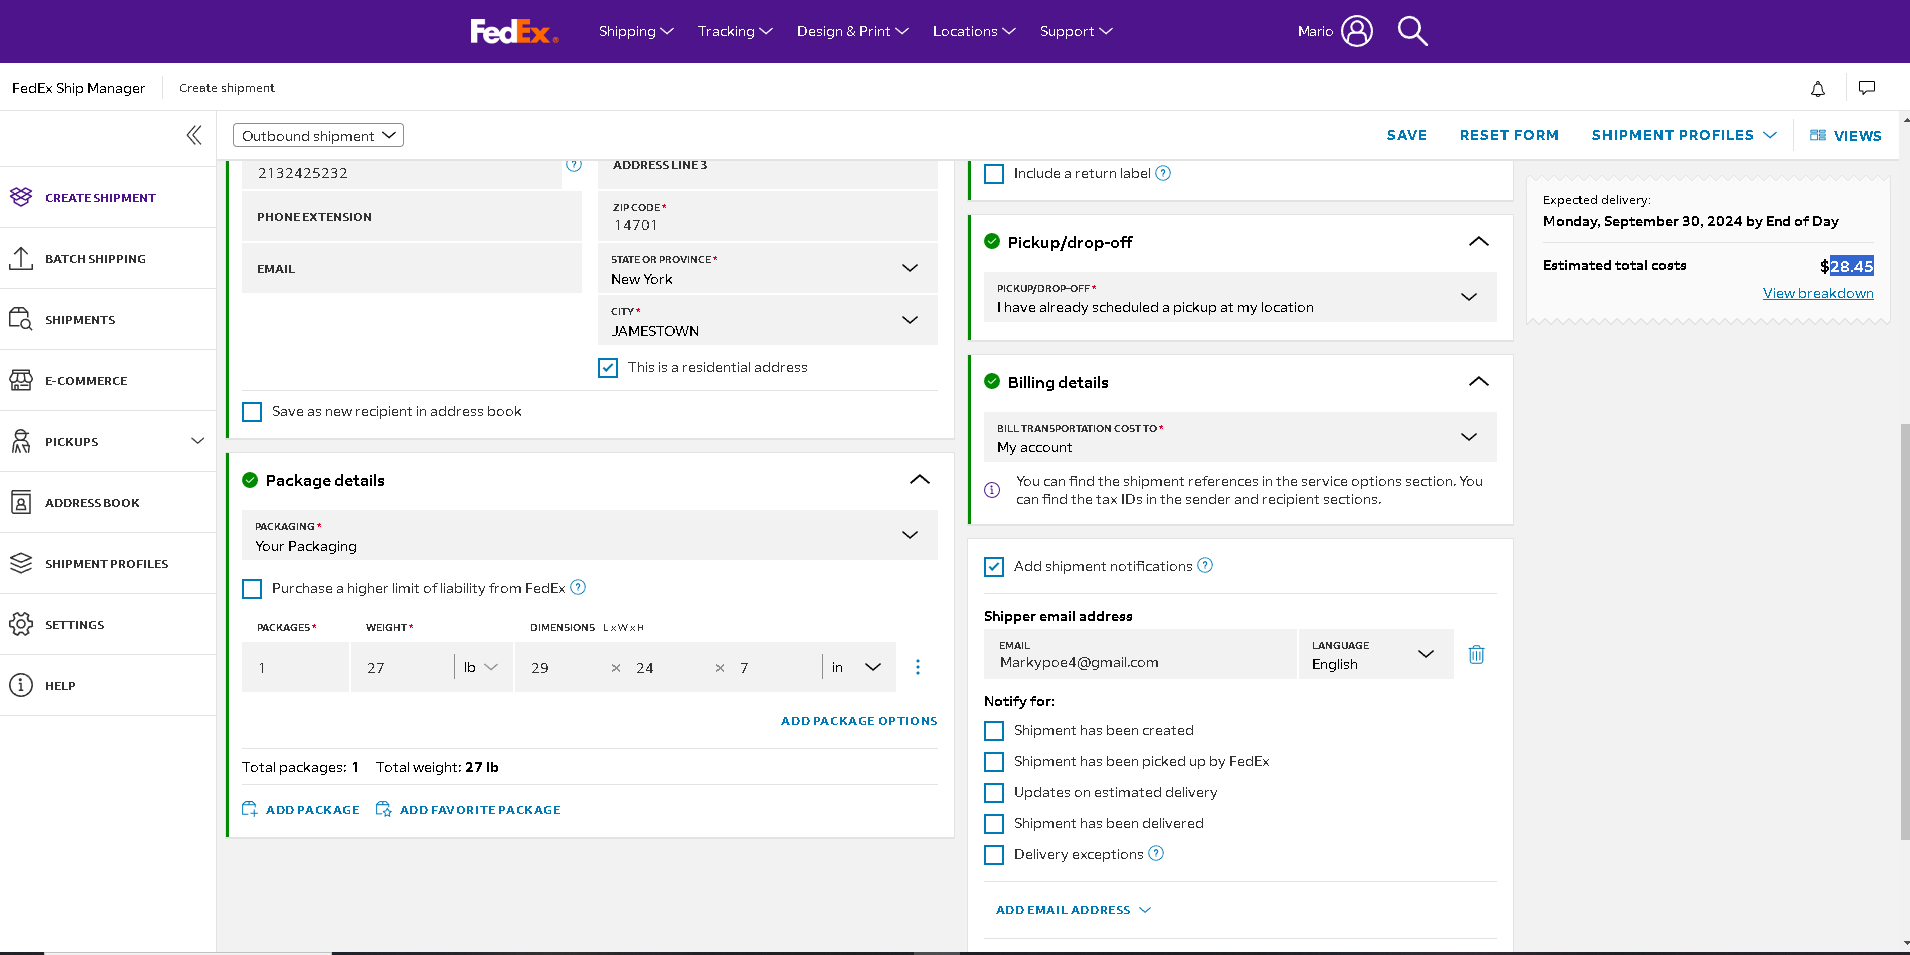Open the View breakdown link
This screenshot has width=1910, height=955.
tap(1818, 293)
